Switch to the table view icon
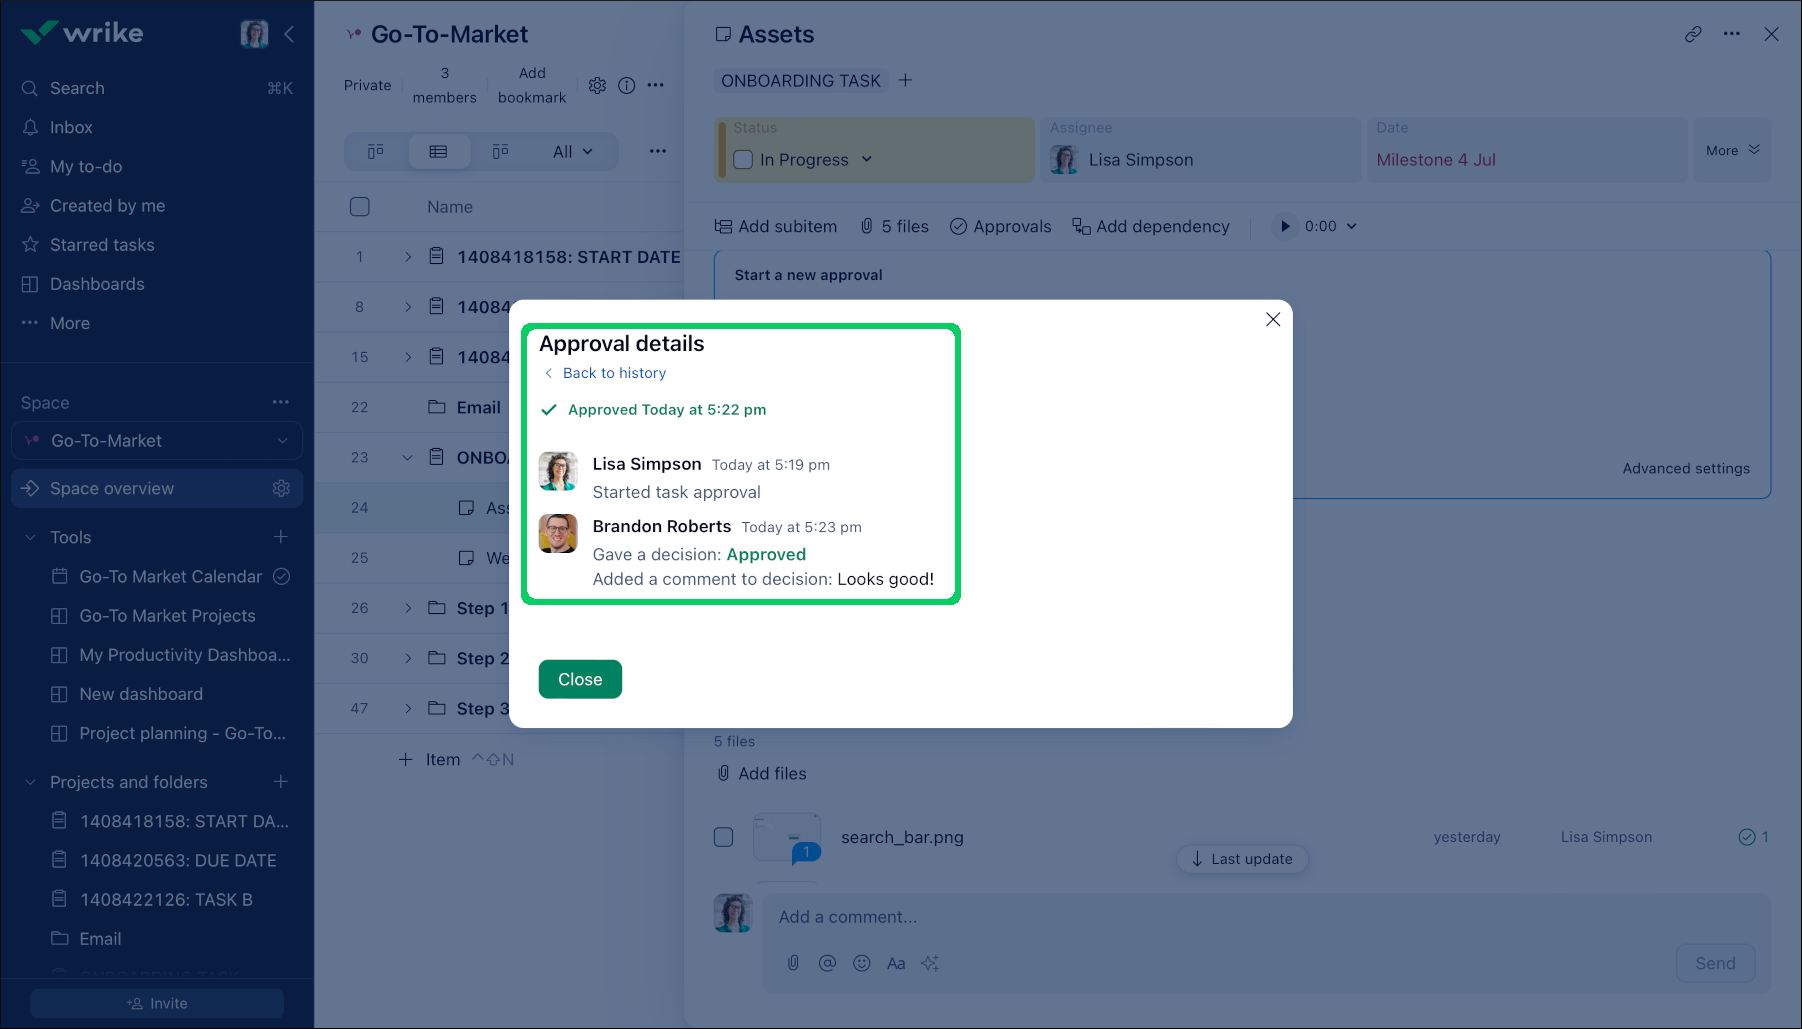 [x=438, y=152]
